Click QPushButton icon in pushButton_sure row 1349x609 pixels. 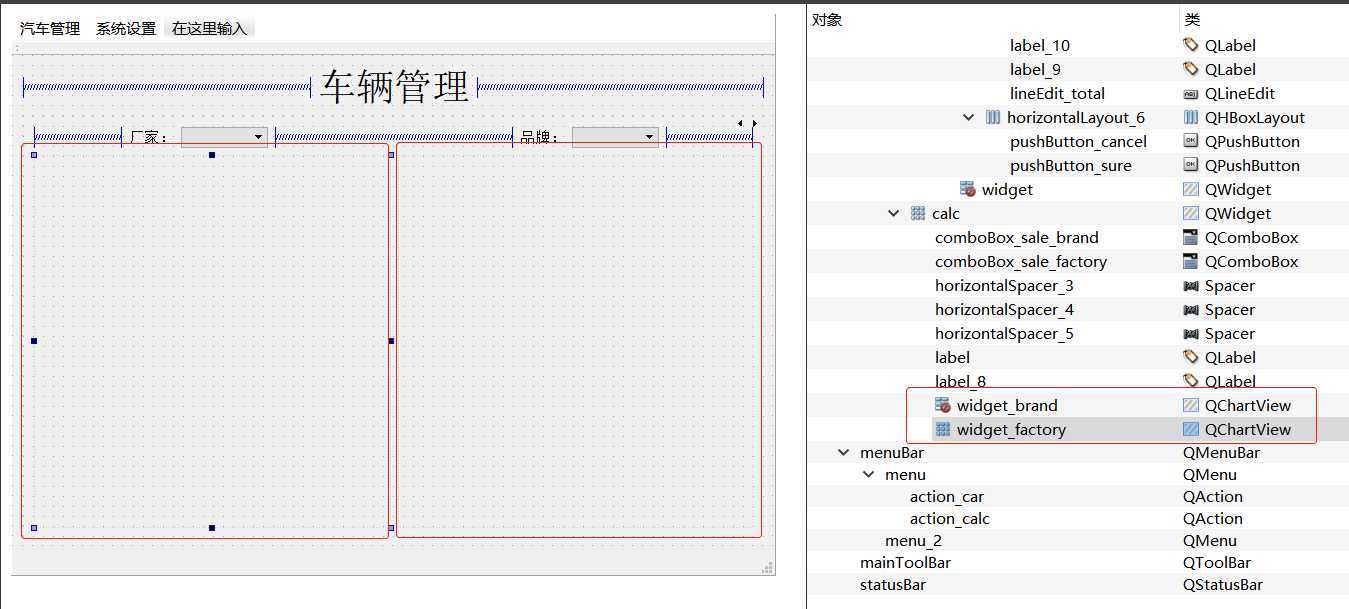[x=1190, y=165]
